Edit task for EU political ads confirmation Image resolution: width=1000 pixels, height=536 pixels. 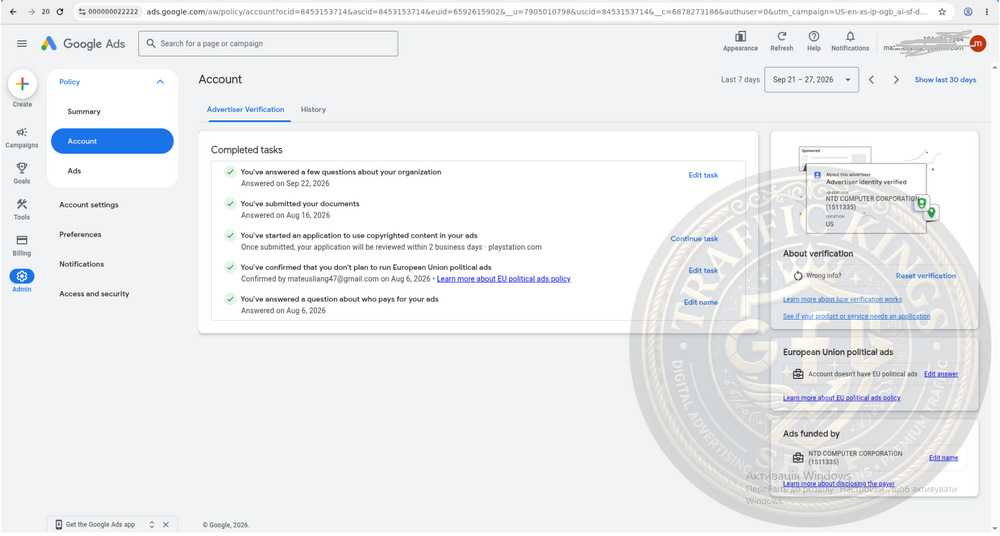tap(703, 271)
